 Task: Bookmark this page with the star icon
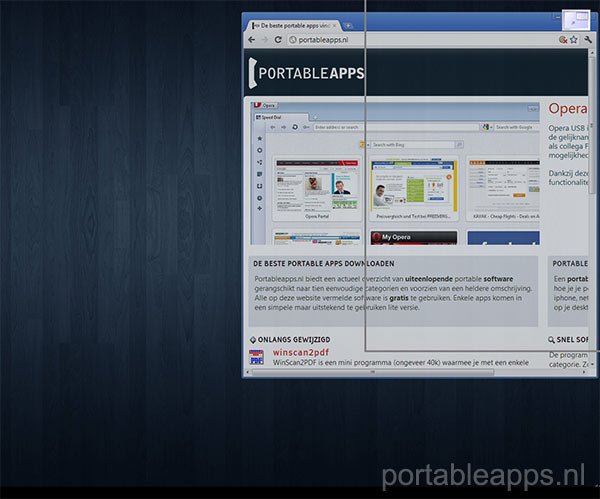point(574,39)
